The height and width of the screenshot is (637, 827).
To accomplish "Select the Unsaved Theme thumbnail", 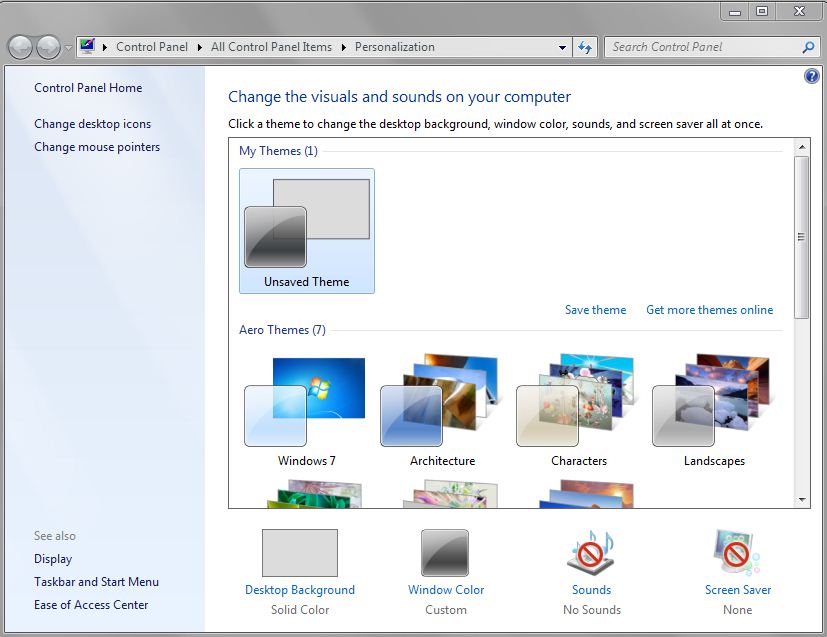I will pyautogui.click(x=307, y=231).
